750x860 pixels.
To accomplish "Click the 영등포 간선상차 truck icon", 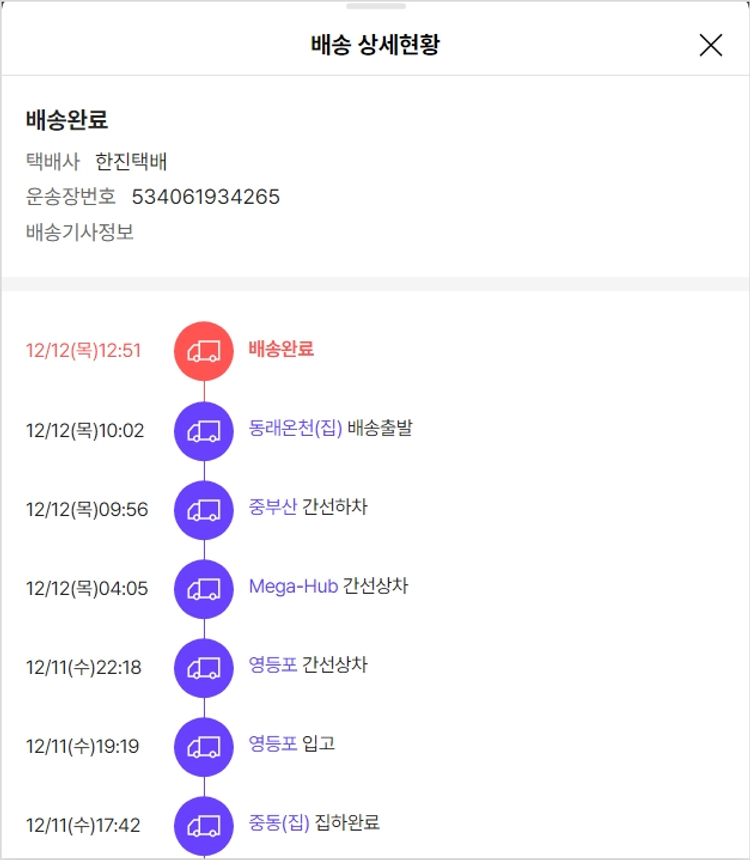I will (x=204, y=668).
